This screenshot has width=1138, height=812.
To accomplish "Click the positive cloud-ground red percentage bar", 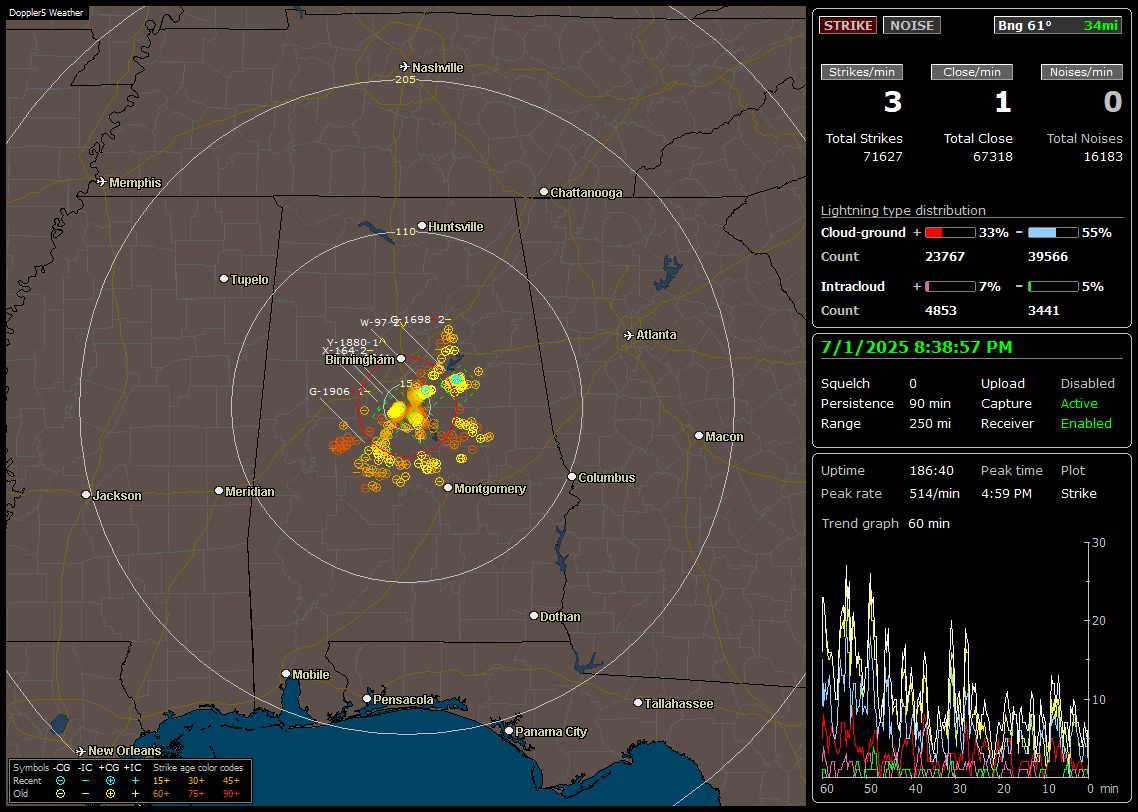I will click(x=950, y=232).
